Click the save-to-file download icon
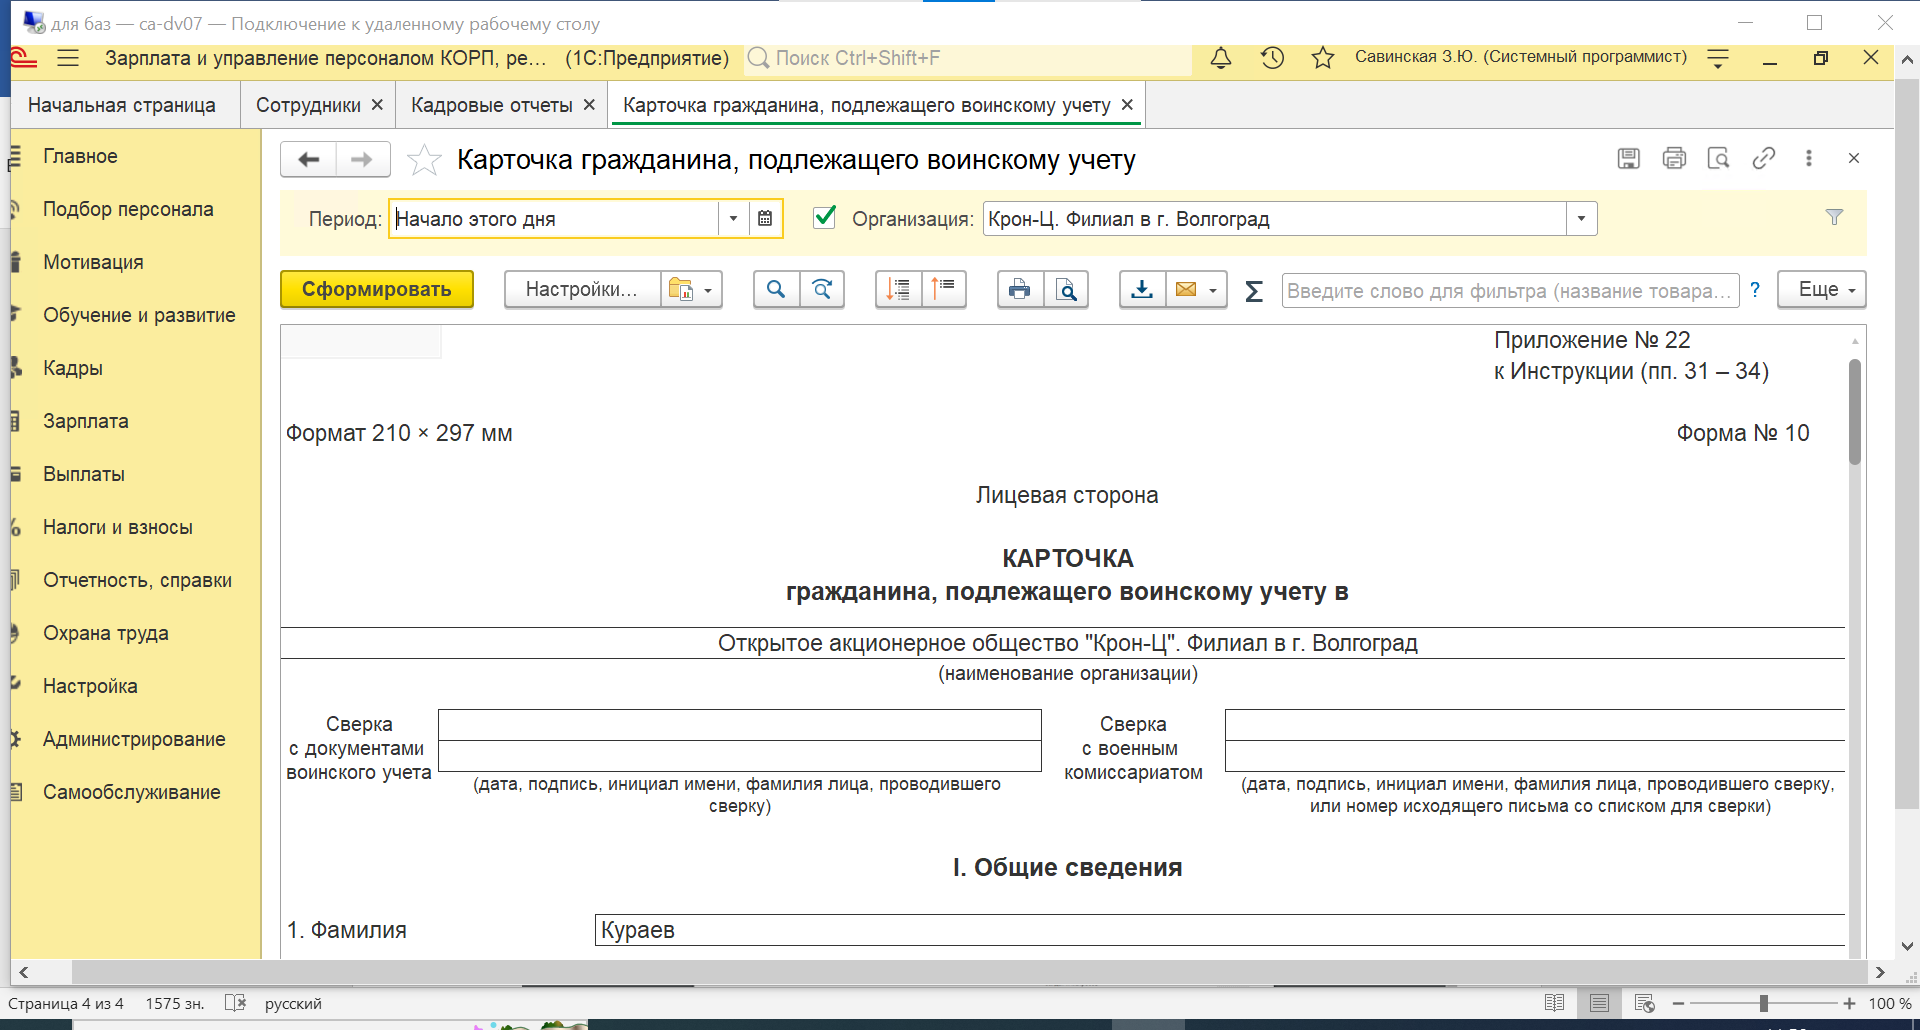The image size is (1920, 1030). pyautogui.click(x=1141, y=290)
